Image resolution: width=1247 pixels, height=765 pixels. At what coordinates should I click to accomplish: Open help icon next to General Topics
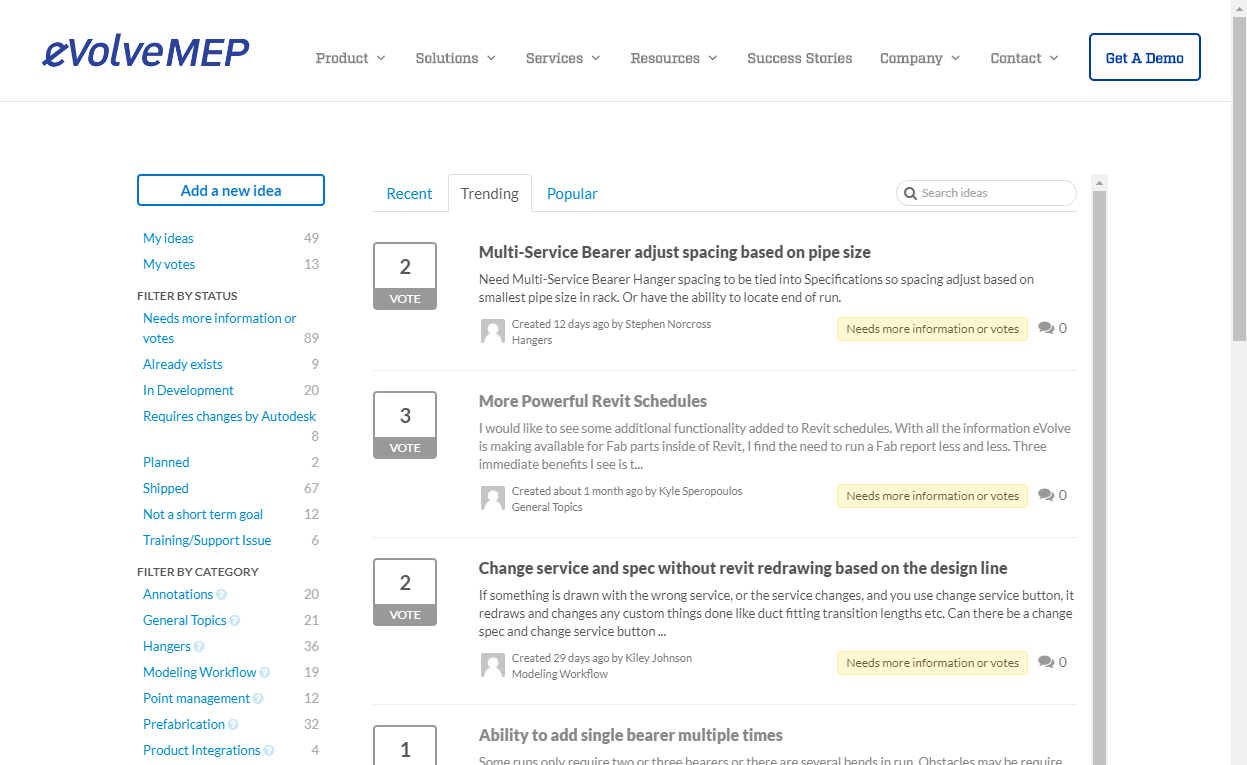pyautogui.click(x=234, y=621)
